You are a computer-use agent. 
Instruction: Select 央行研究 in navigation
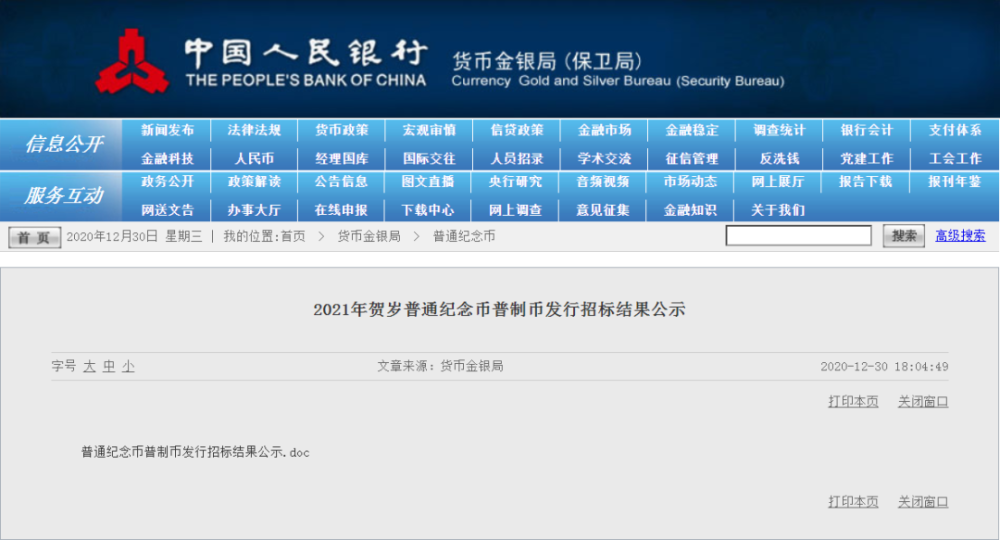click(x=515, y=181)
